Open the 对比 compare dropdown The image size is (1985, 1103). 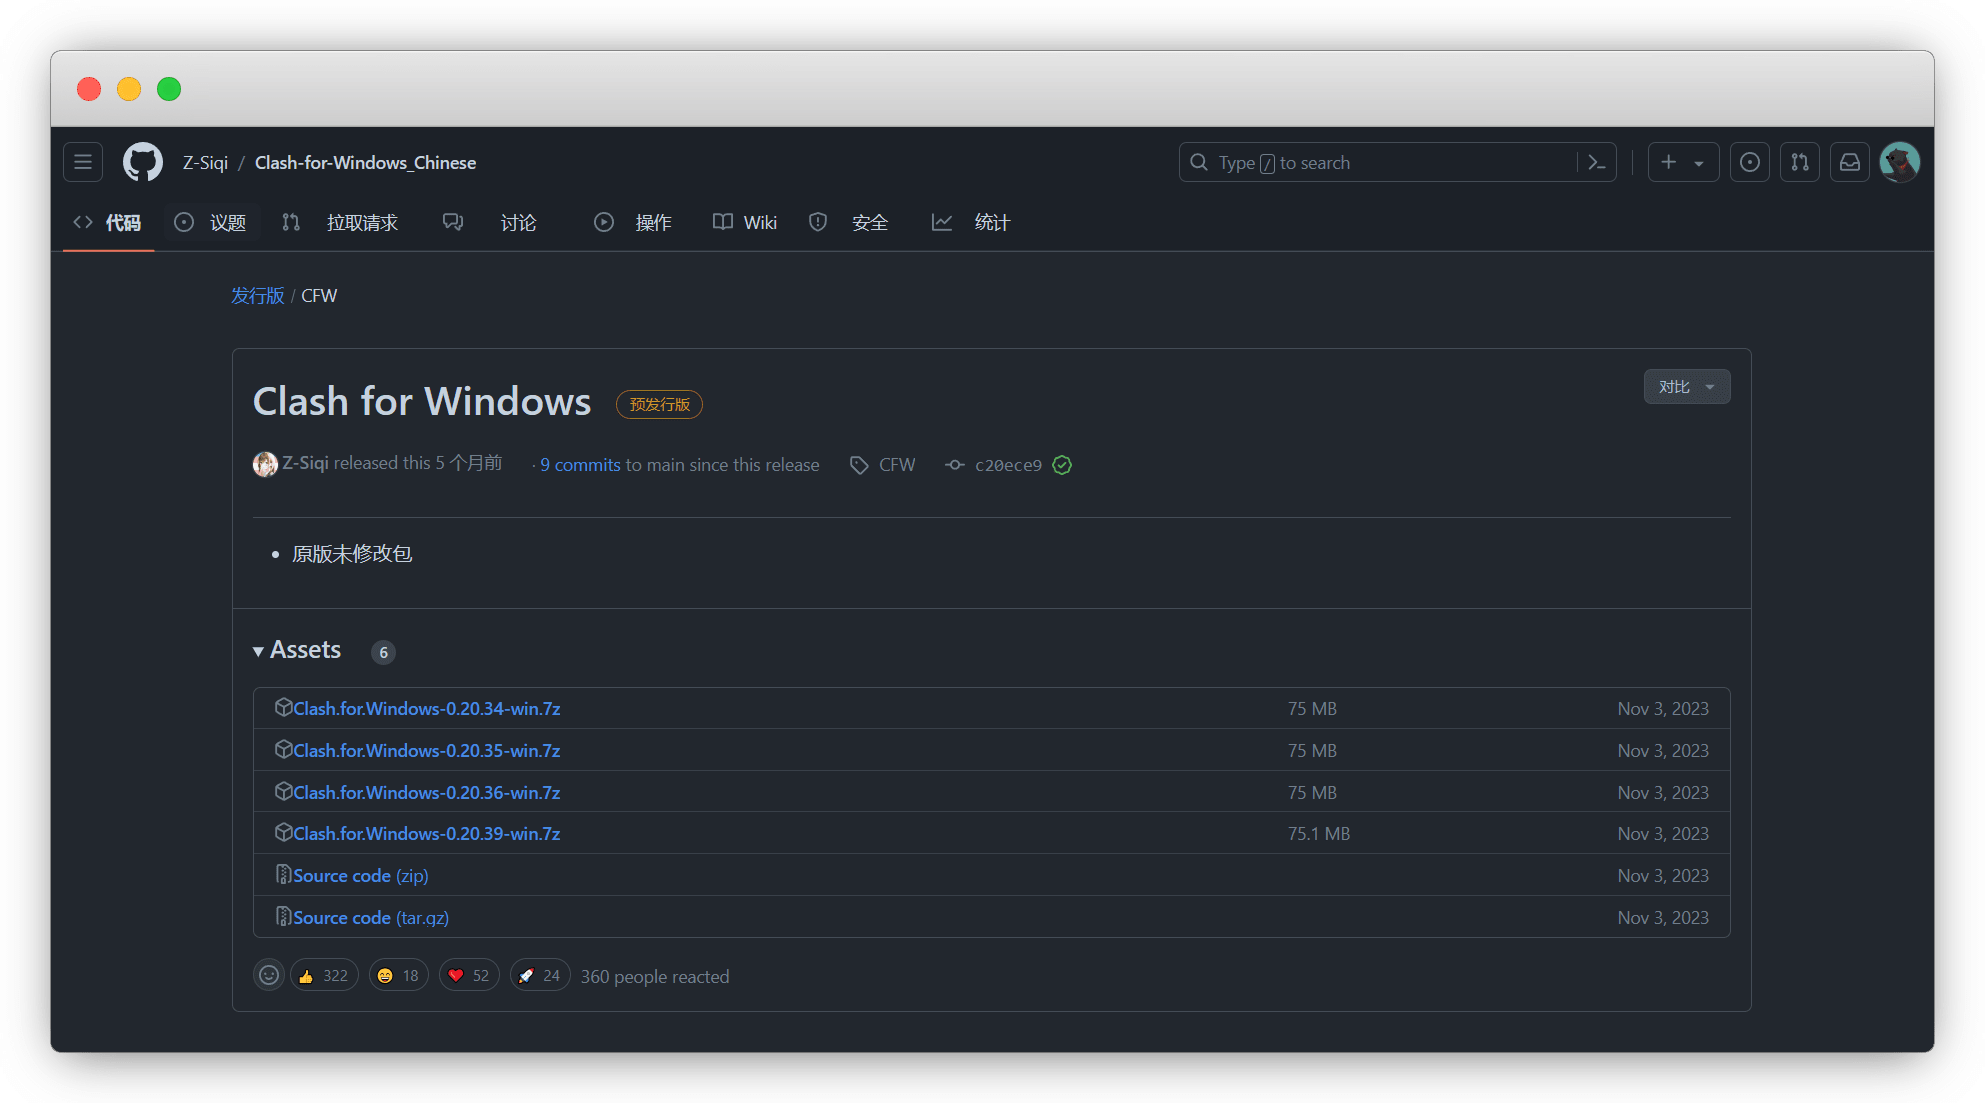(x=1686, y=387)
